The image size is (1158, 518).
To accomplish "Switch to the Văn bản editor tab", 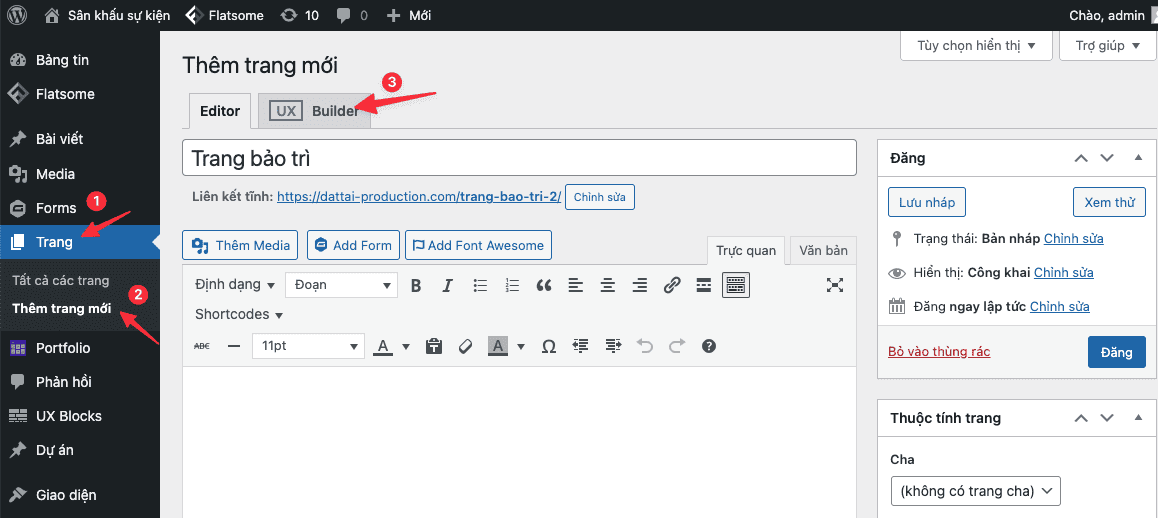I will 823,250.
